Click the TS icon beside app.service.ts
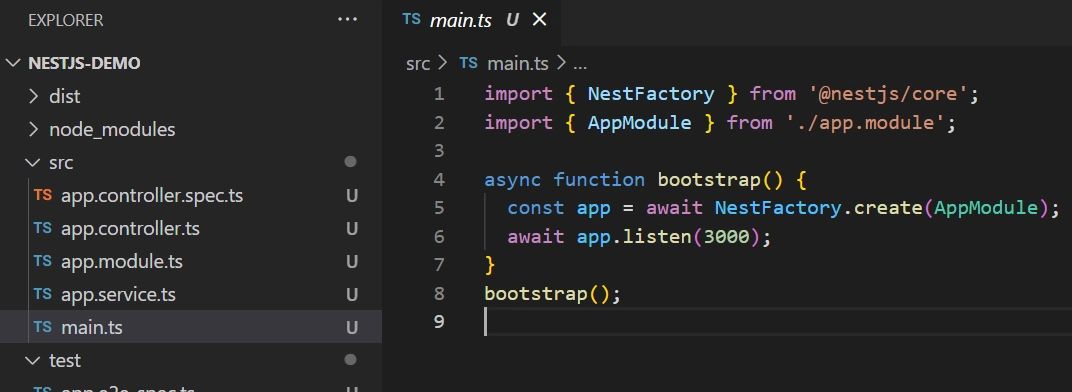Screen dimensions: 1072x392 (42, 293)
